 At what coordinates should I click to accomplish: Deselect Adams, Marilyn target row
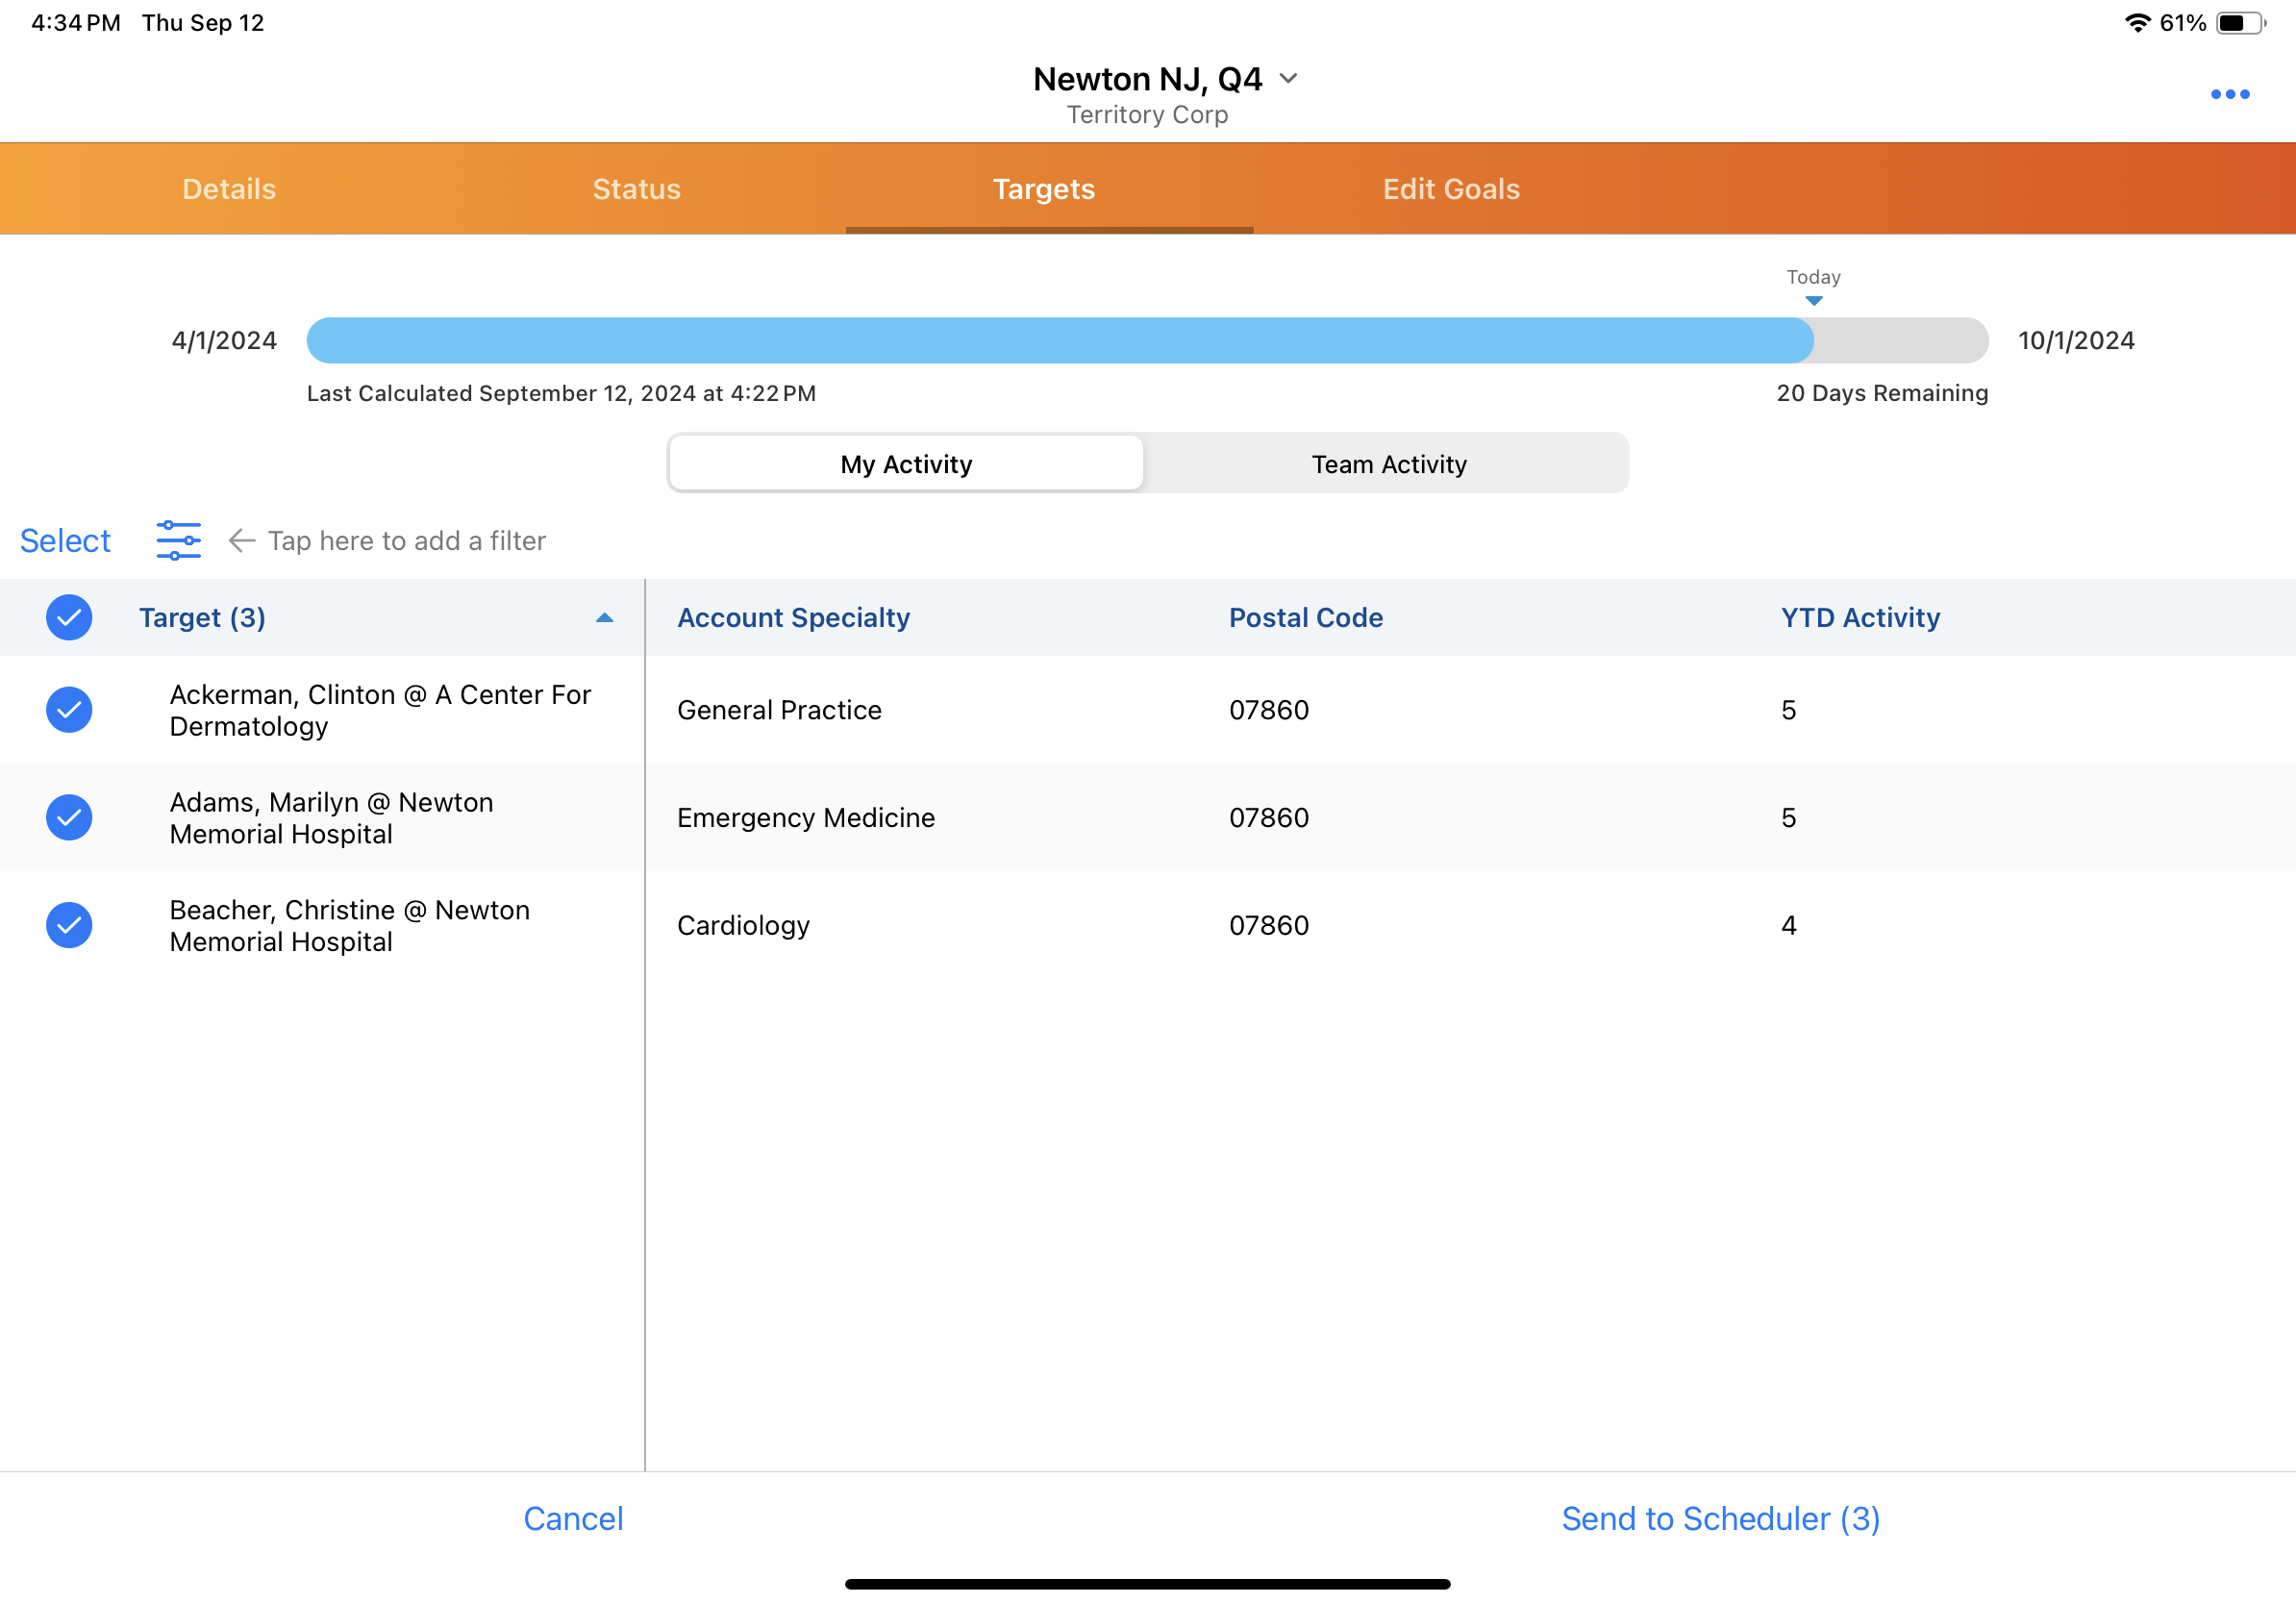point(69,817)
